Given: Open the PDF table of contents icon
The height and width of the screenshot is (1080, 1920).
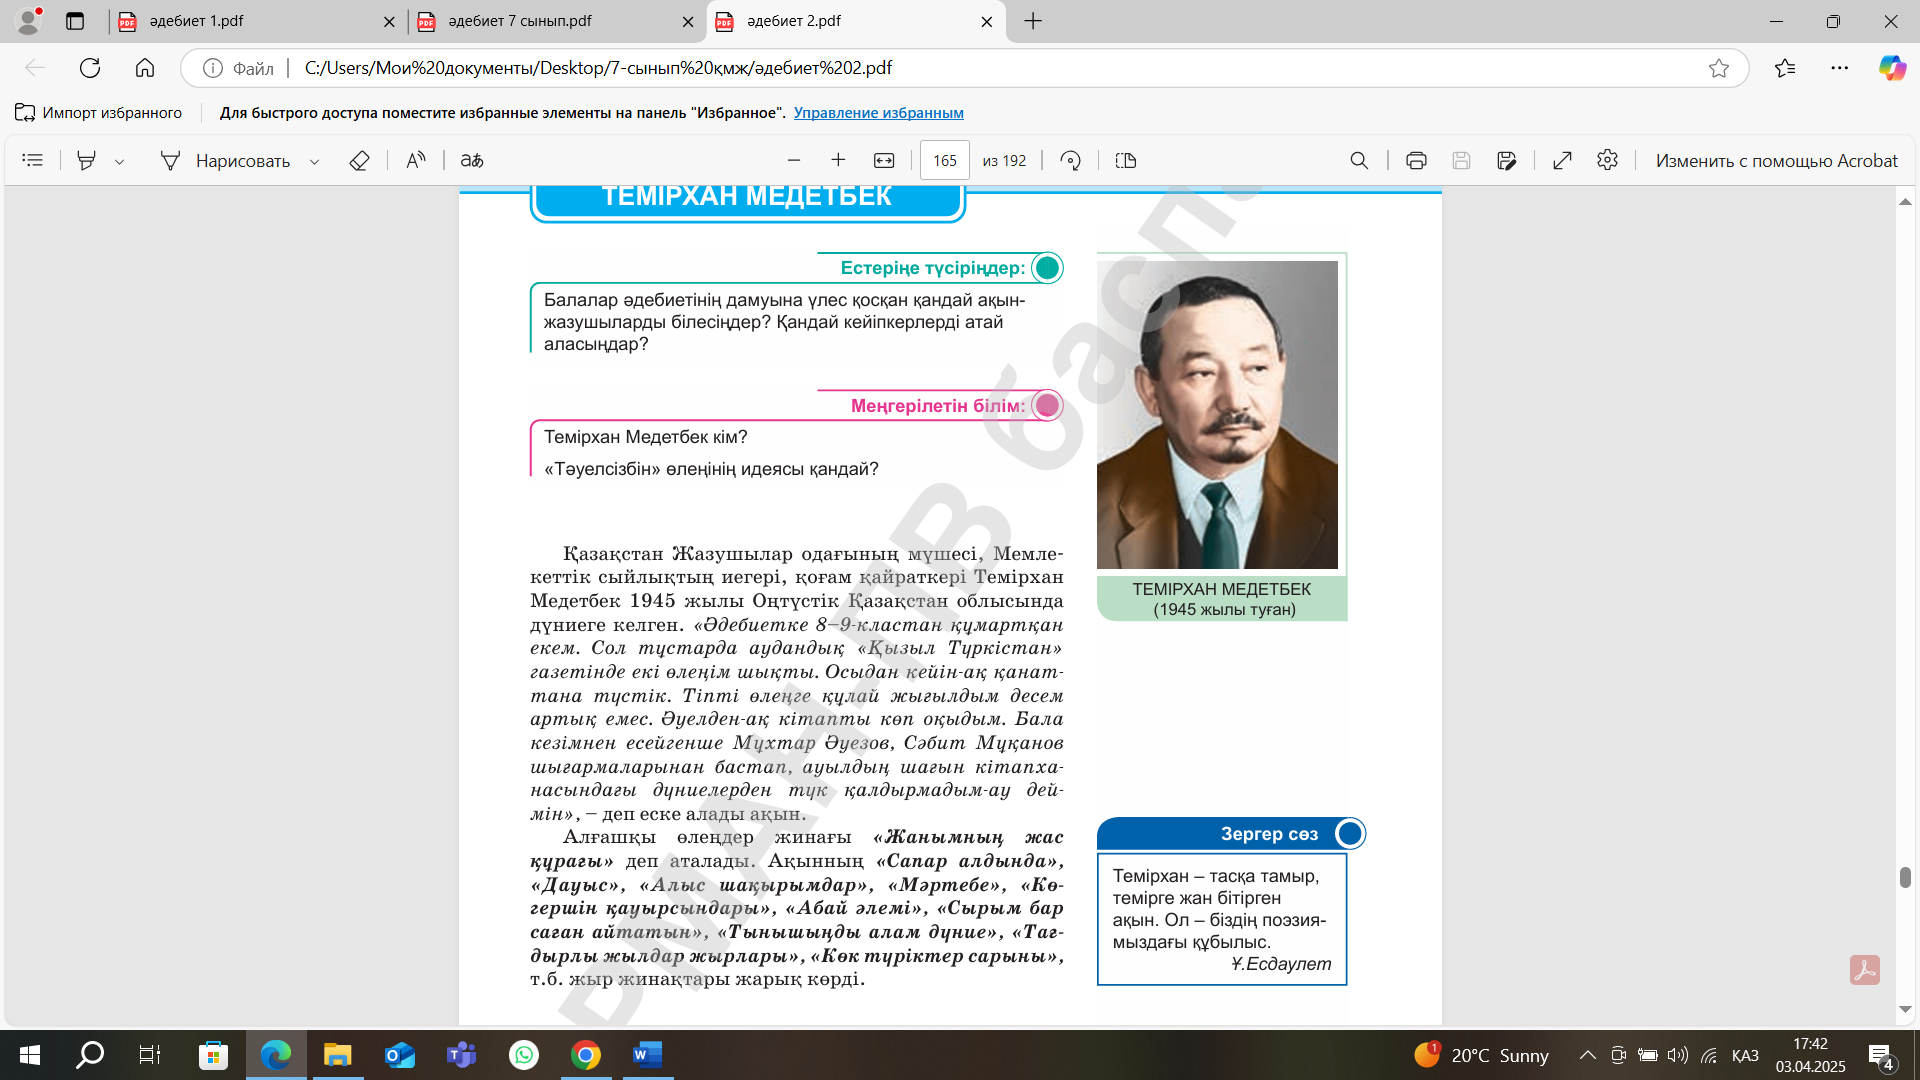Looking at the screenshot, I should pyautogui.click(x=32, y=160).
